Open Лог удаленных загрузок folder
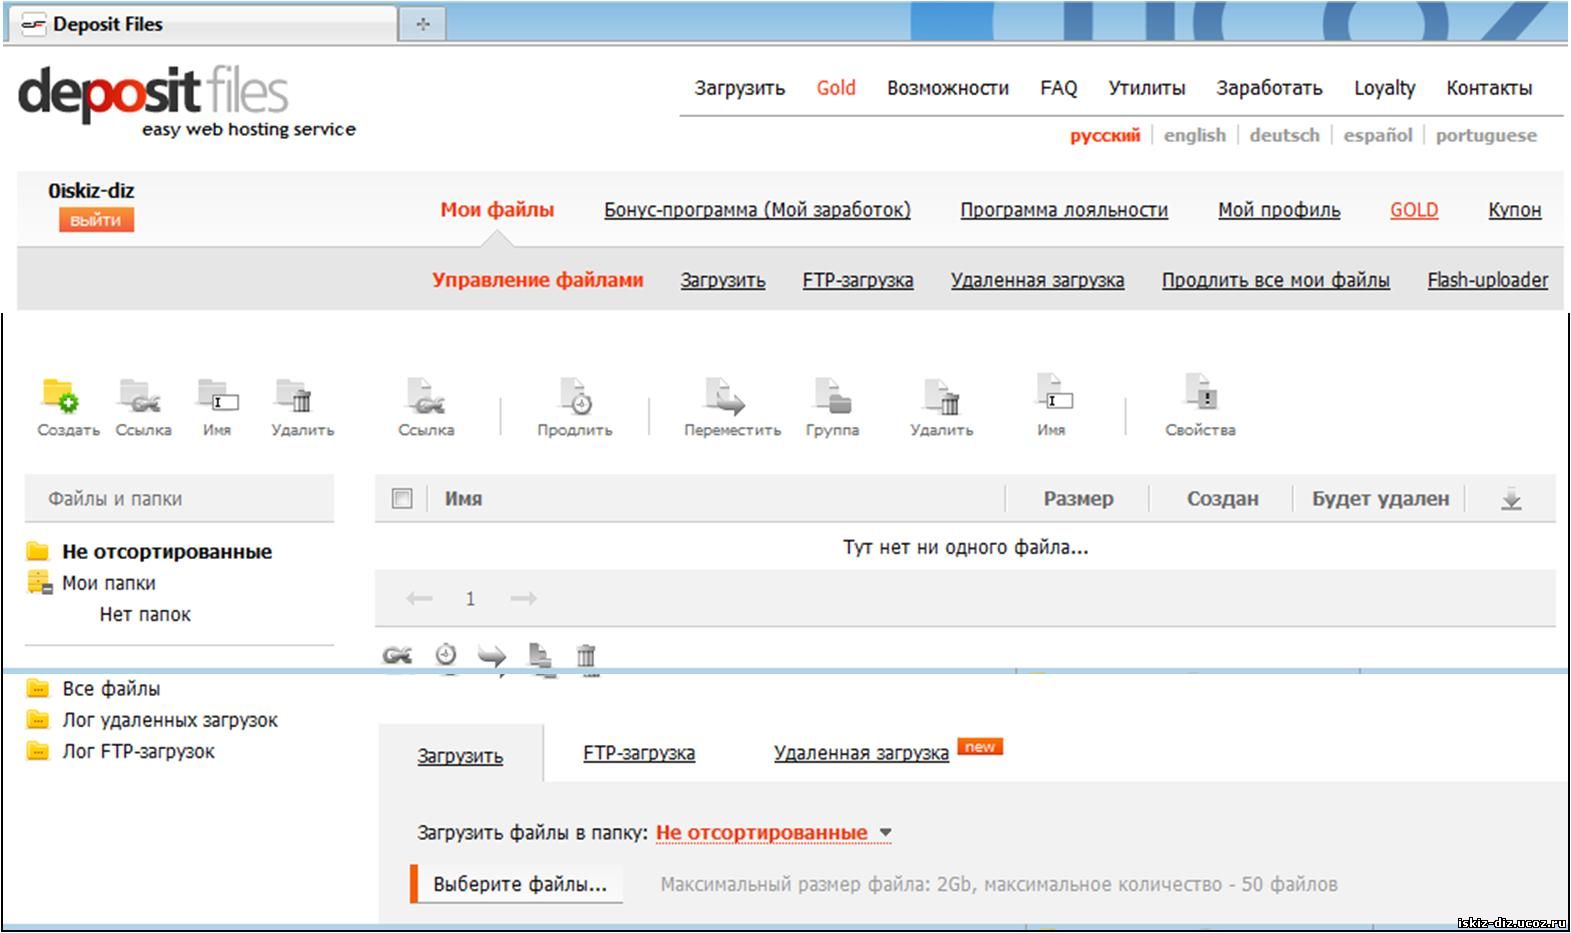The image size is (1571, 933). pyautogui.click(x=170, y=720)
